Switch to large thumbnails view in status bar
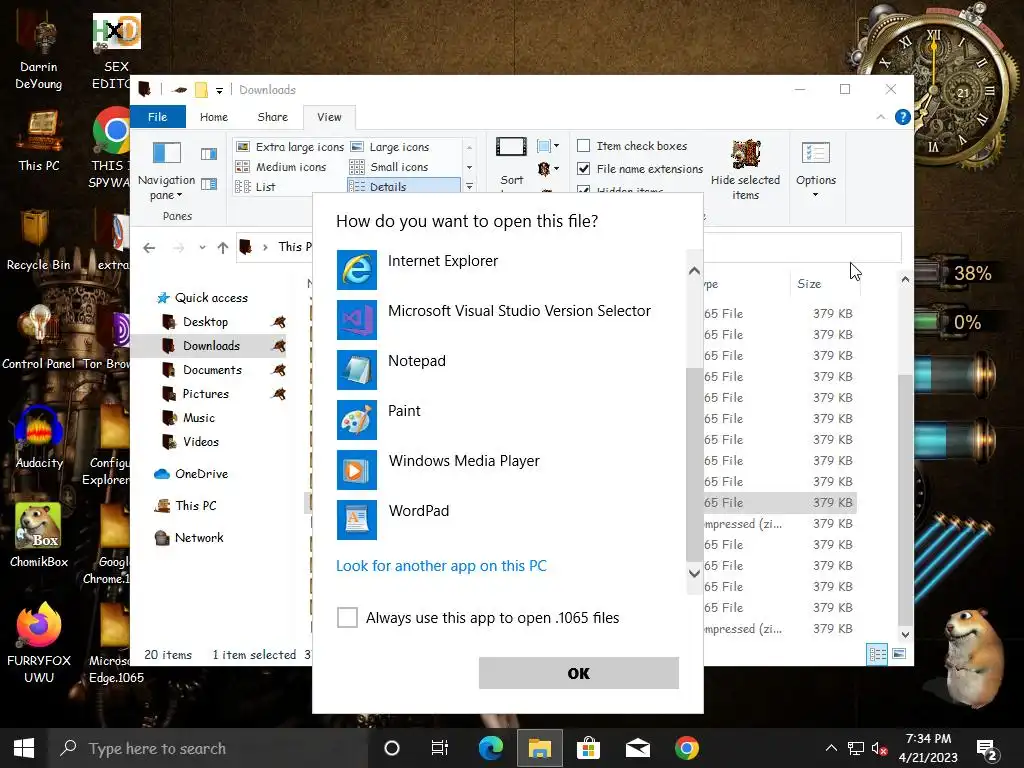The width and height of the screenshot is (1024, 768). pos(899,654)
